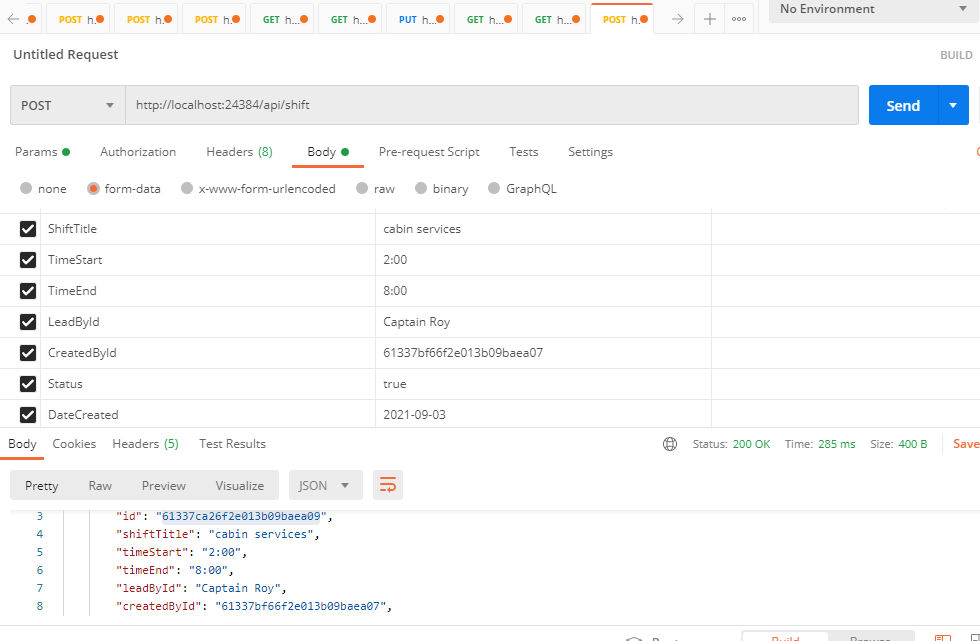Screen dimensions: 980x641
Task: Uncheck the CreatedById row checkbox
Action: [28, 353]
